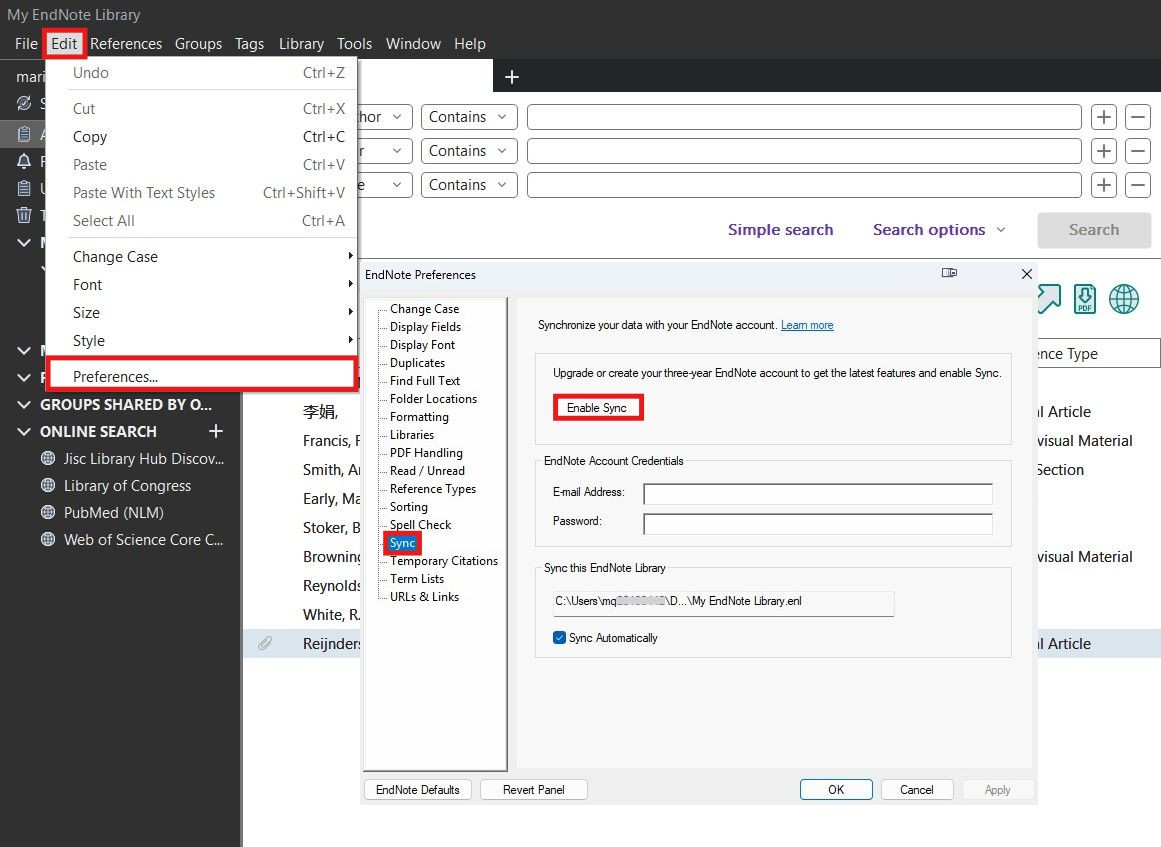
Task: Open the third Contains dropdown
Action: (469, 185)
